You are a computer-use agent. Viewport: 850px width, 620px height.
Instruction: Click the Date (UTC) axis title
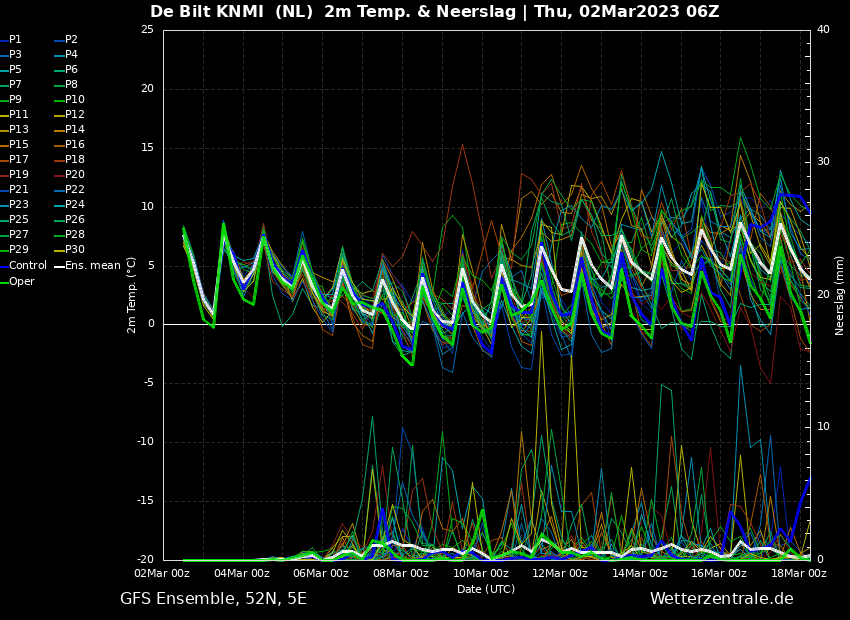486,590
